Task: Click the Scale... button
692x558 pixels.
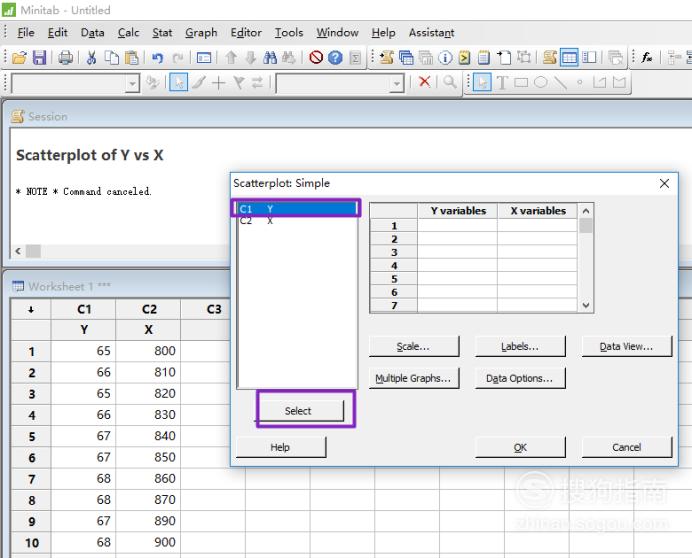Action: click(x=414, y=347)
